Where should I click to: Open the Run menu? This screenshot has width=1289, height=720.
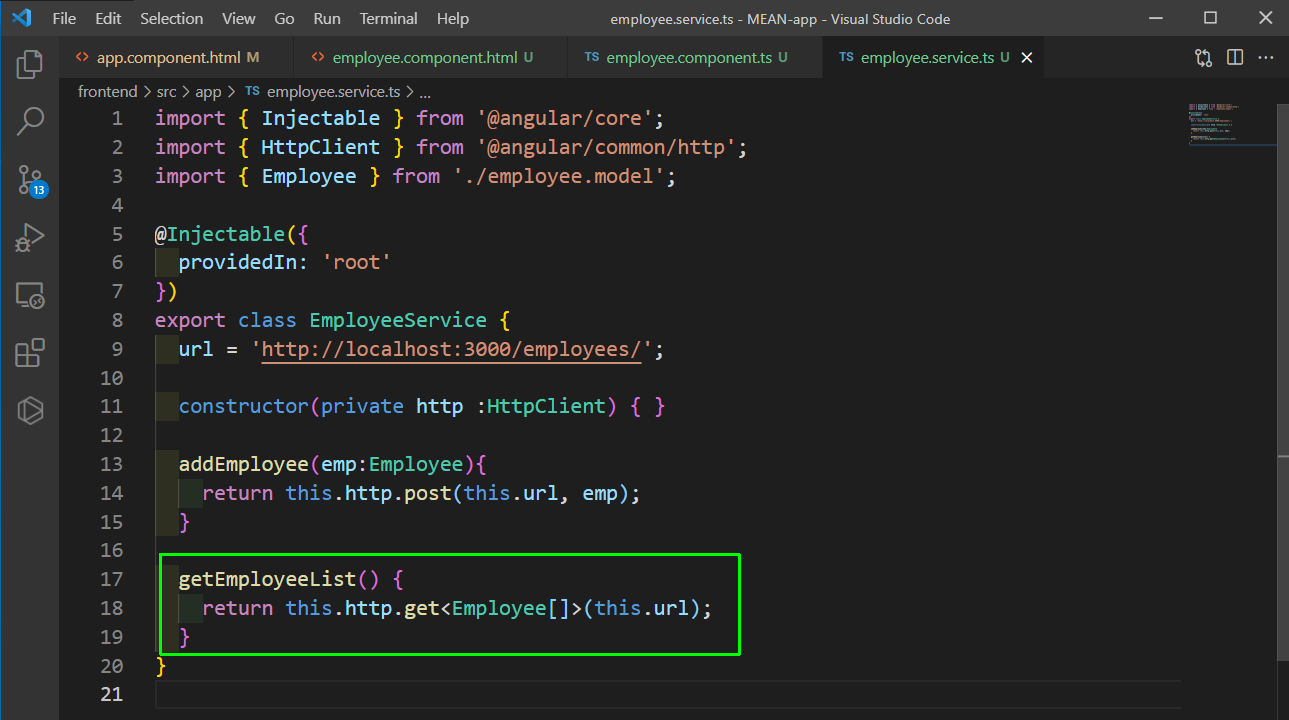click(x=326, y=19)
